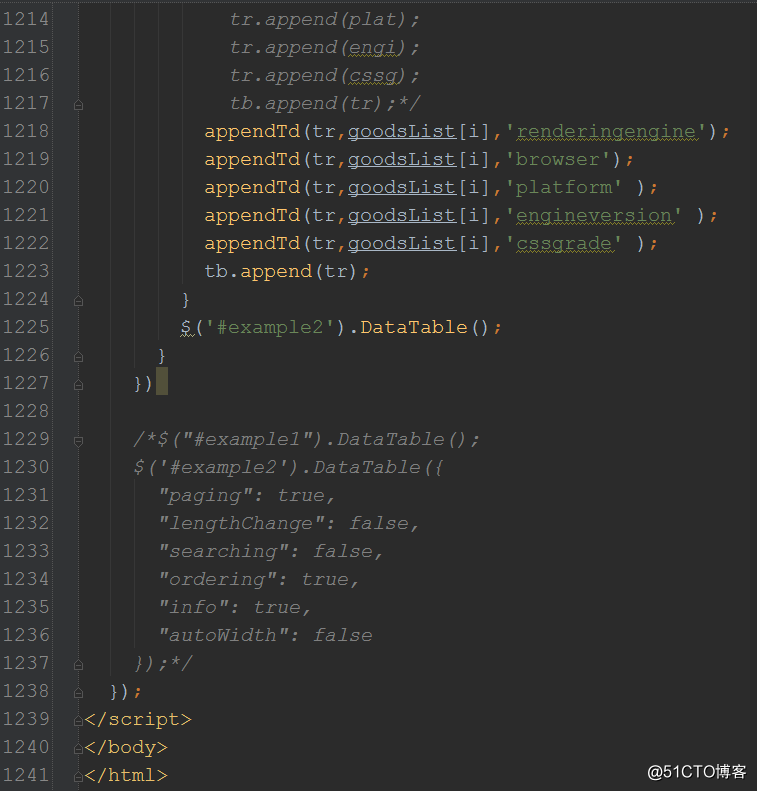
Task: Click "searching": false option
Action: click(271, 551)
